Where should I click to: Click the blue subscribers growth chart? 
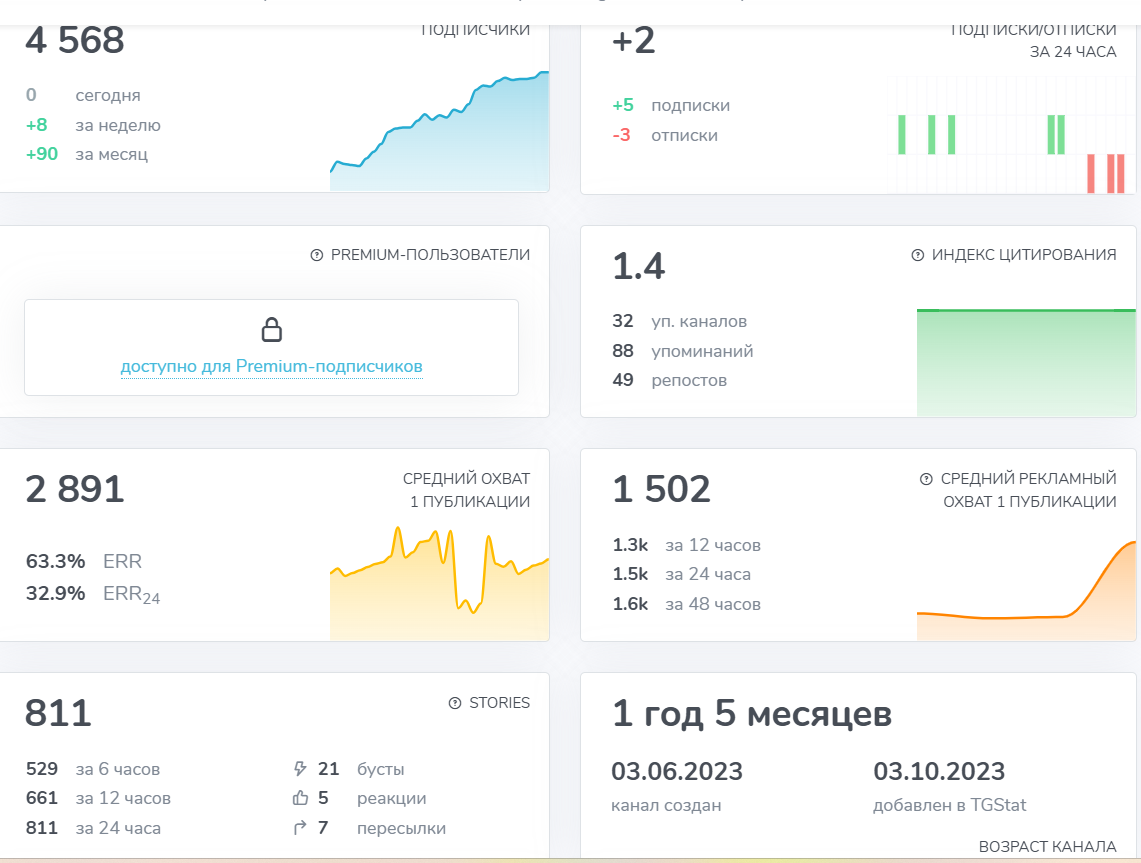point(440,135)
